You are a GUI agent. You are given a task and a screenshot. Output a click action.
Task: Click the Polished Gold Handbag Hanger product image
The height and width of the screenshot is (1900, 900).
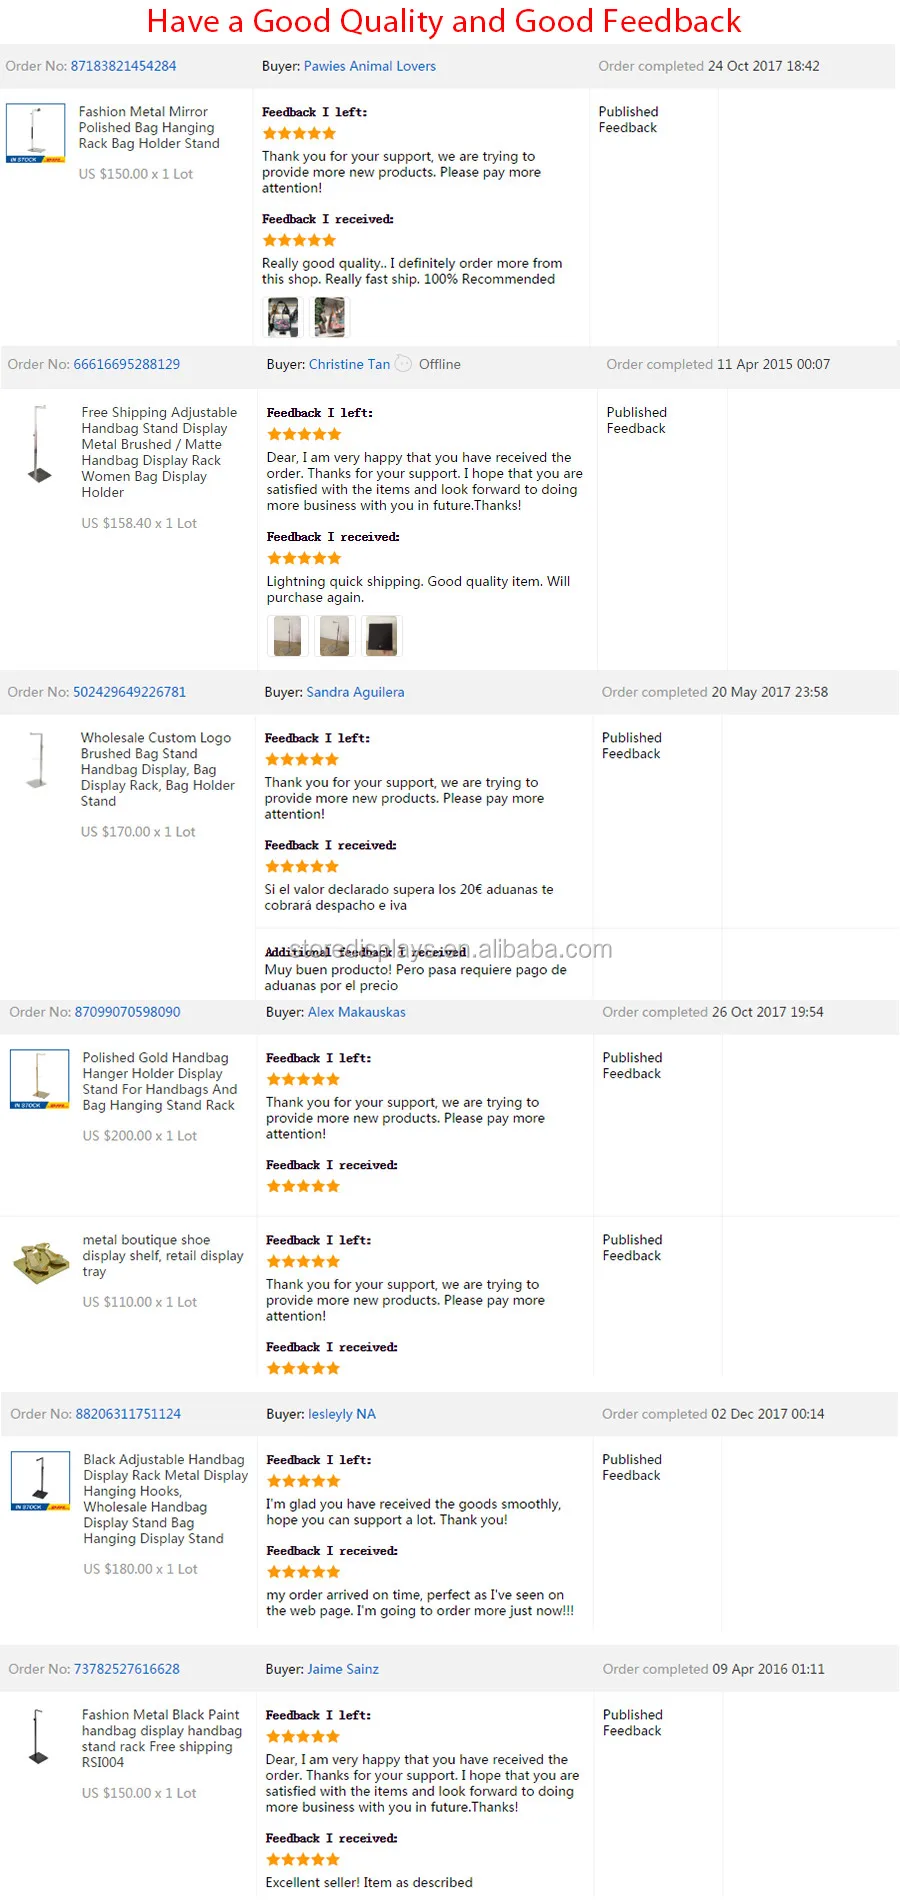(x=40, y=1079)
